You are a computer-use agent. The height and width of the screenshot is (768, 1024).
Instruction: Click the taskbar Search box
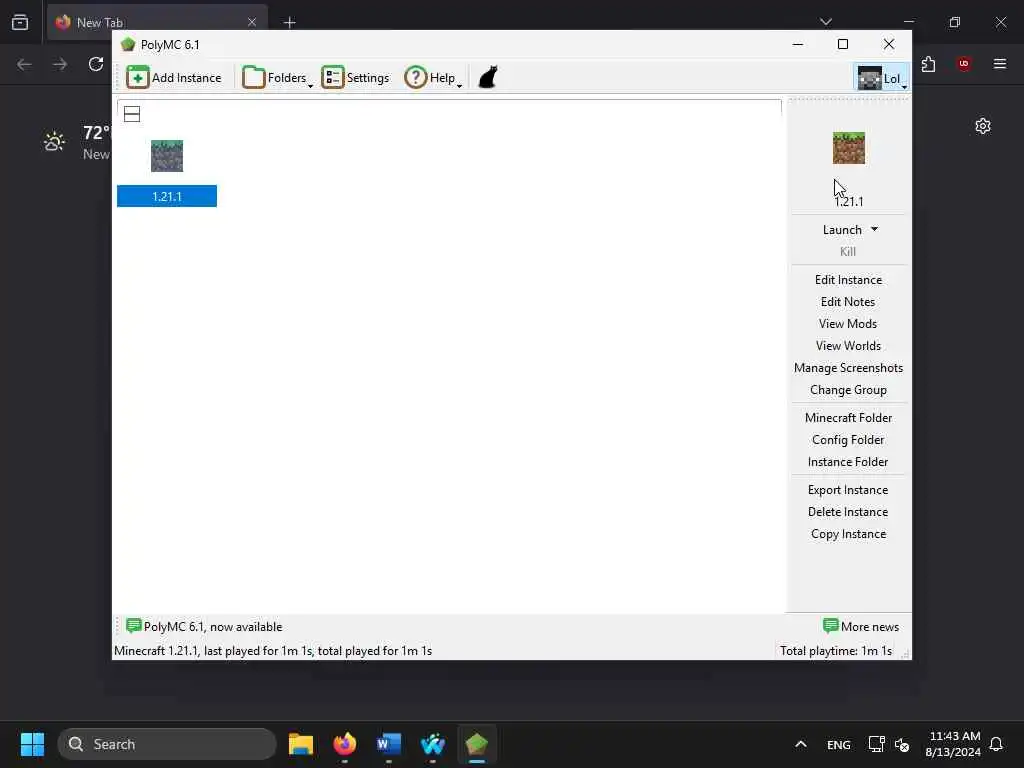click(x=167, y=744)
